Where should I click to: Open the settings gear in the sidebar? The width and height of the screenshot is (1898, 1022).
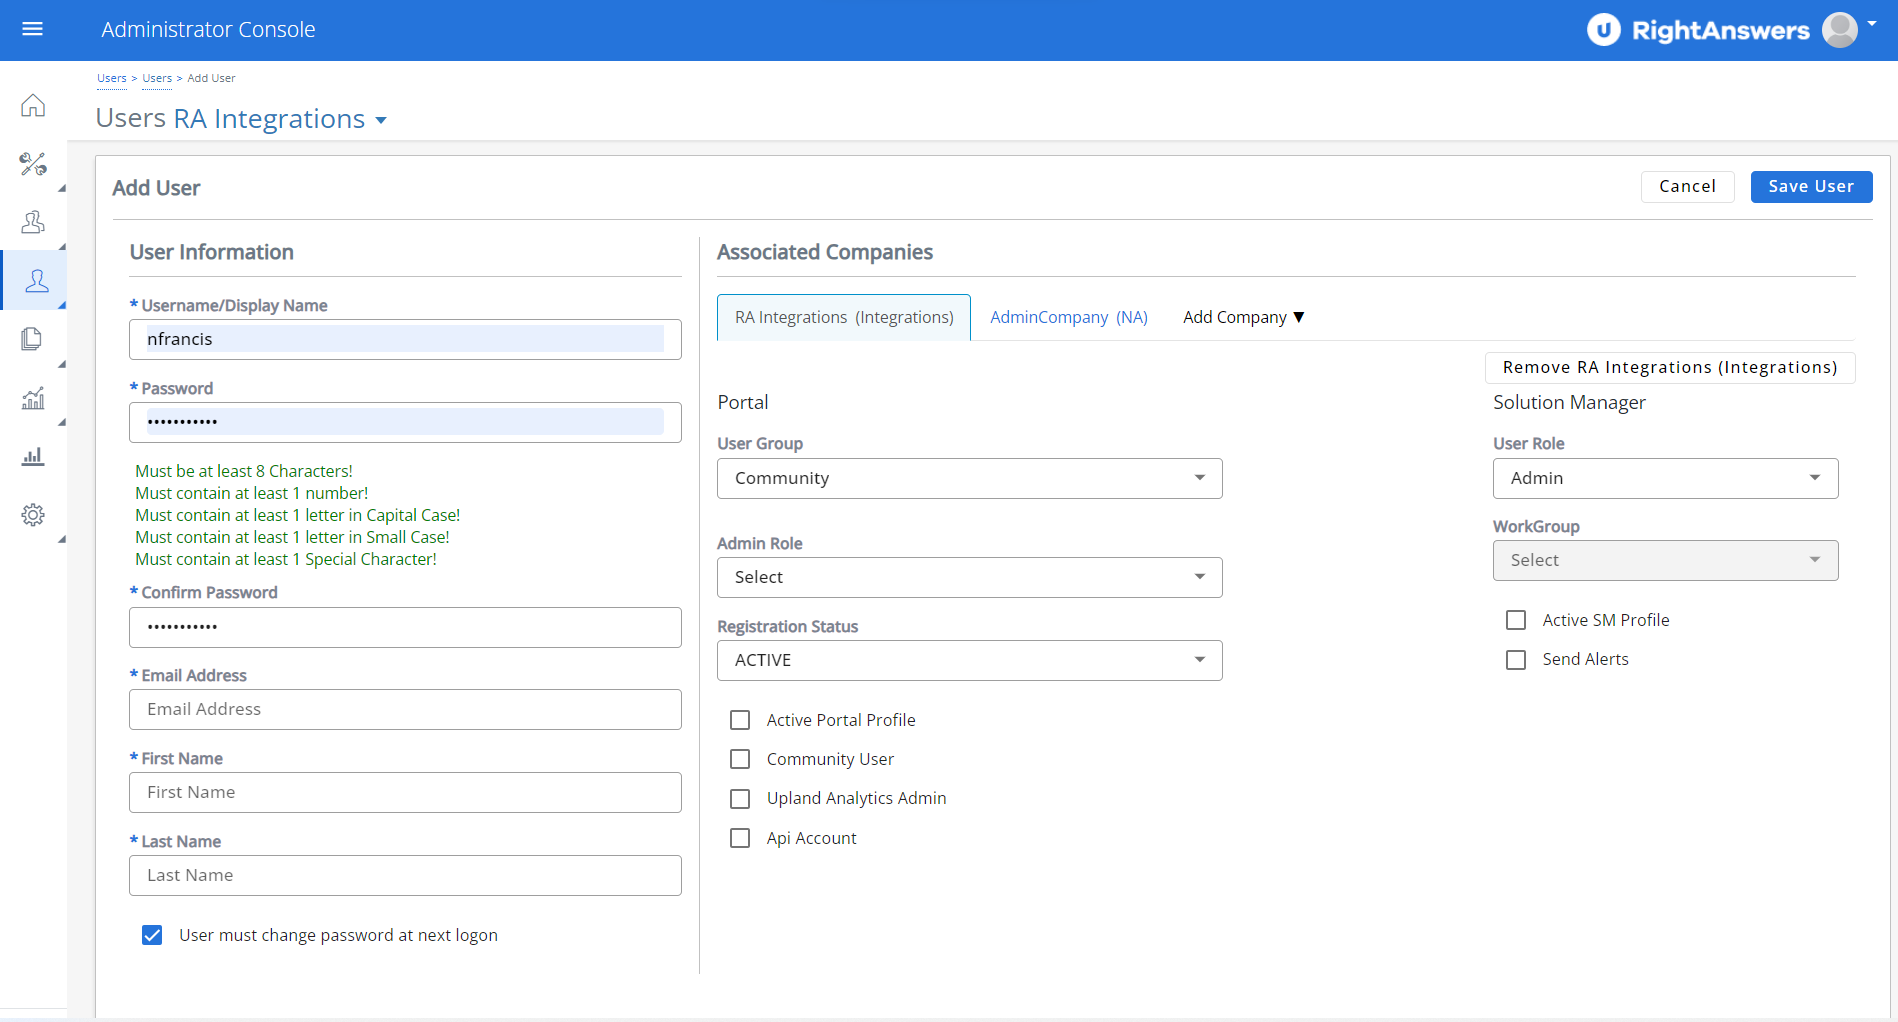click(33, 515)
